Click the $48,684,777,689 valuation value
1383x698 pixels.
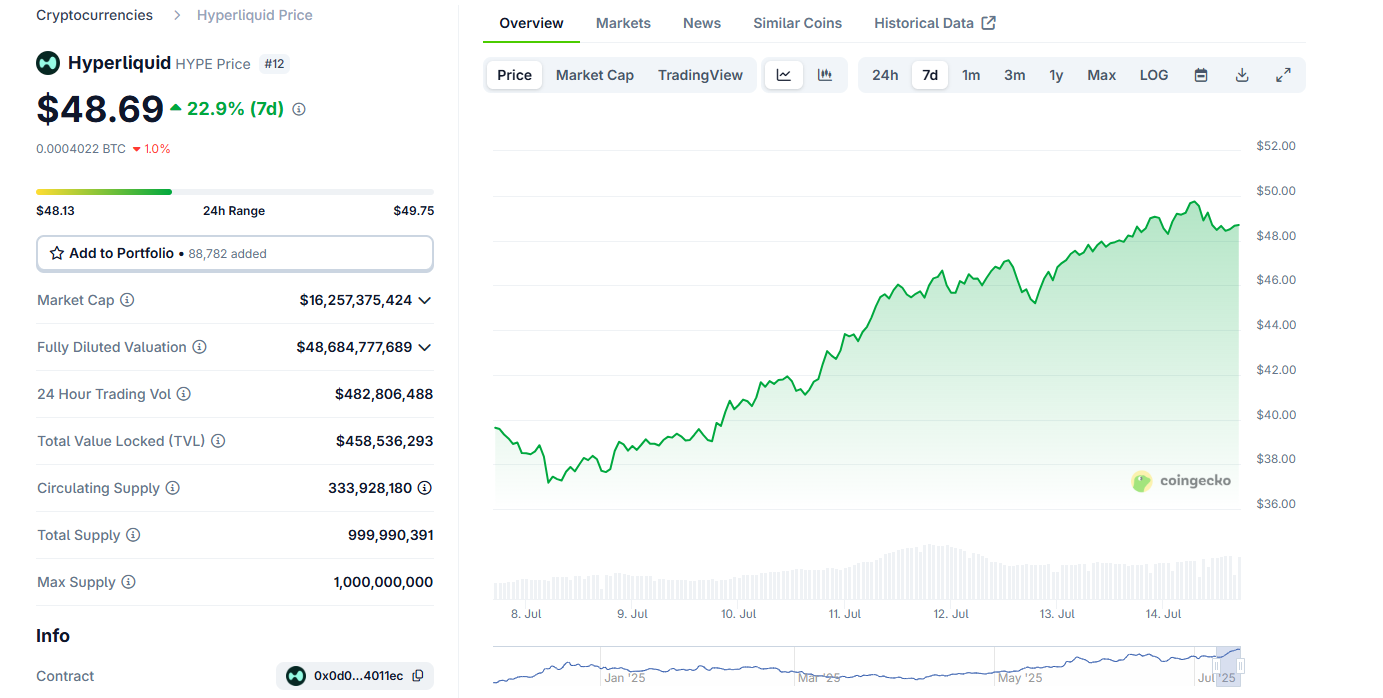354,347
